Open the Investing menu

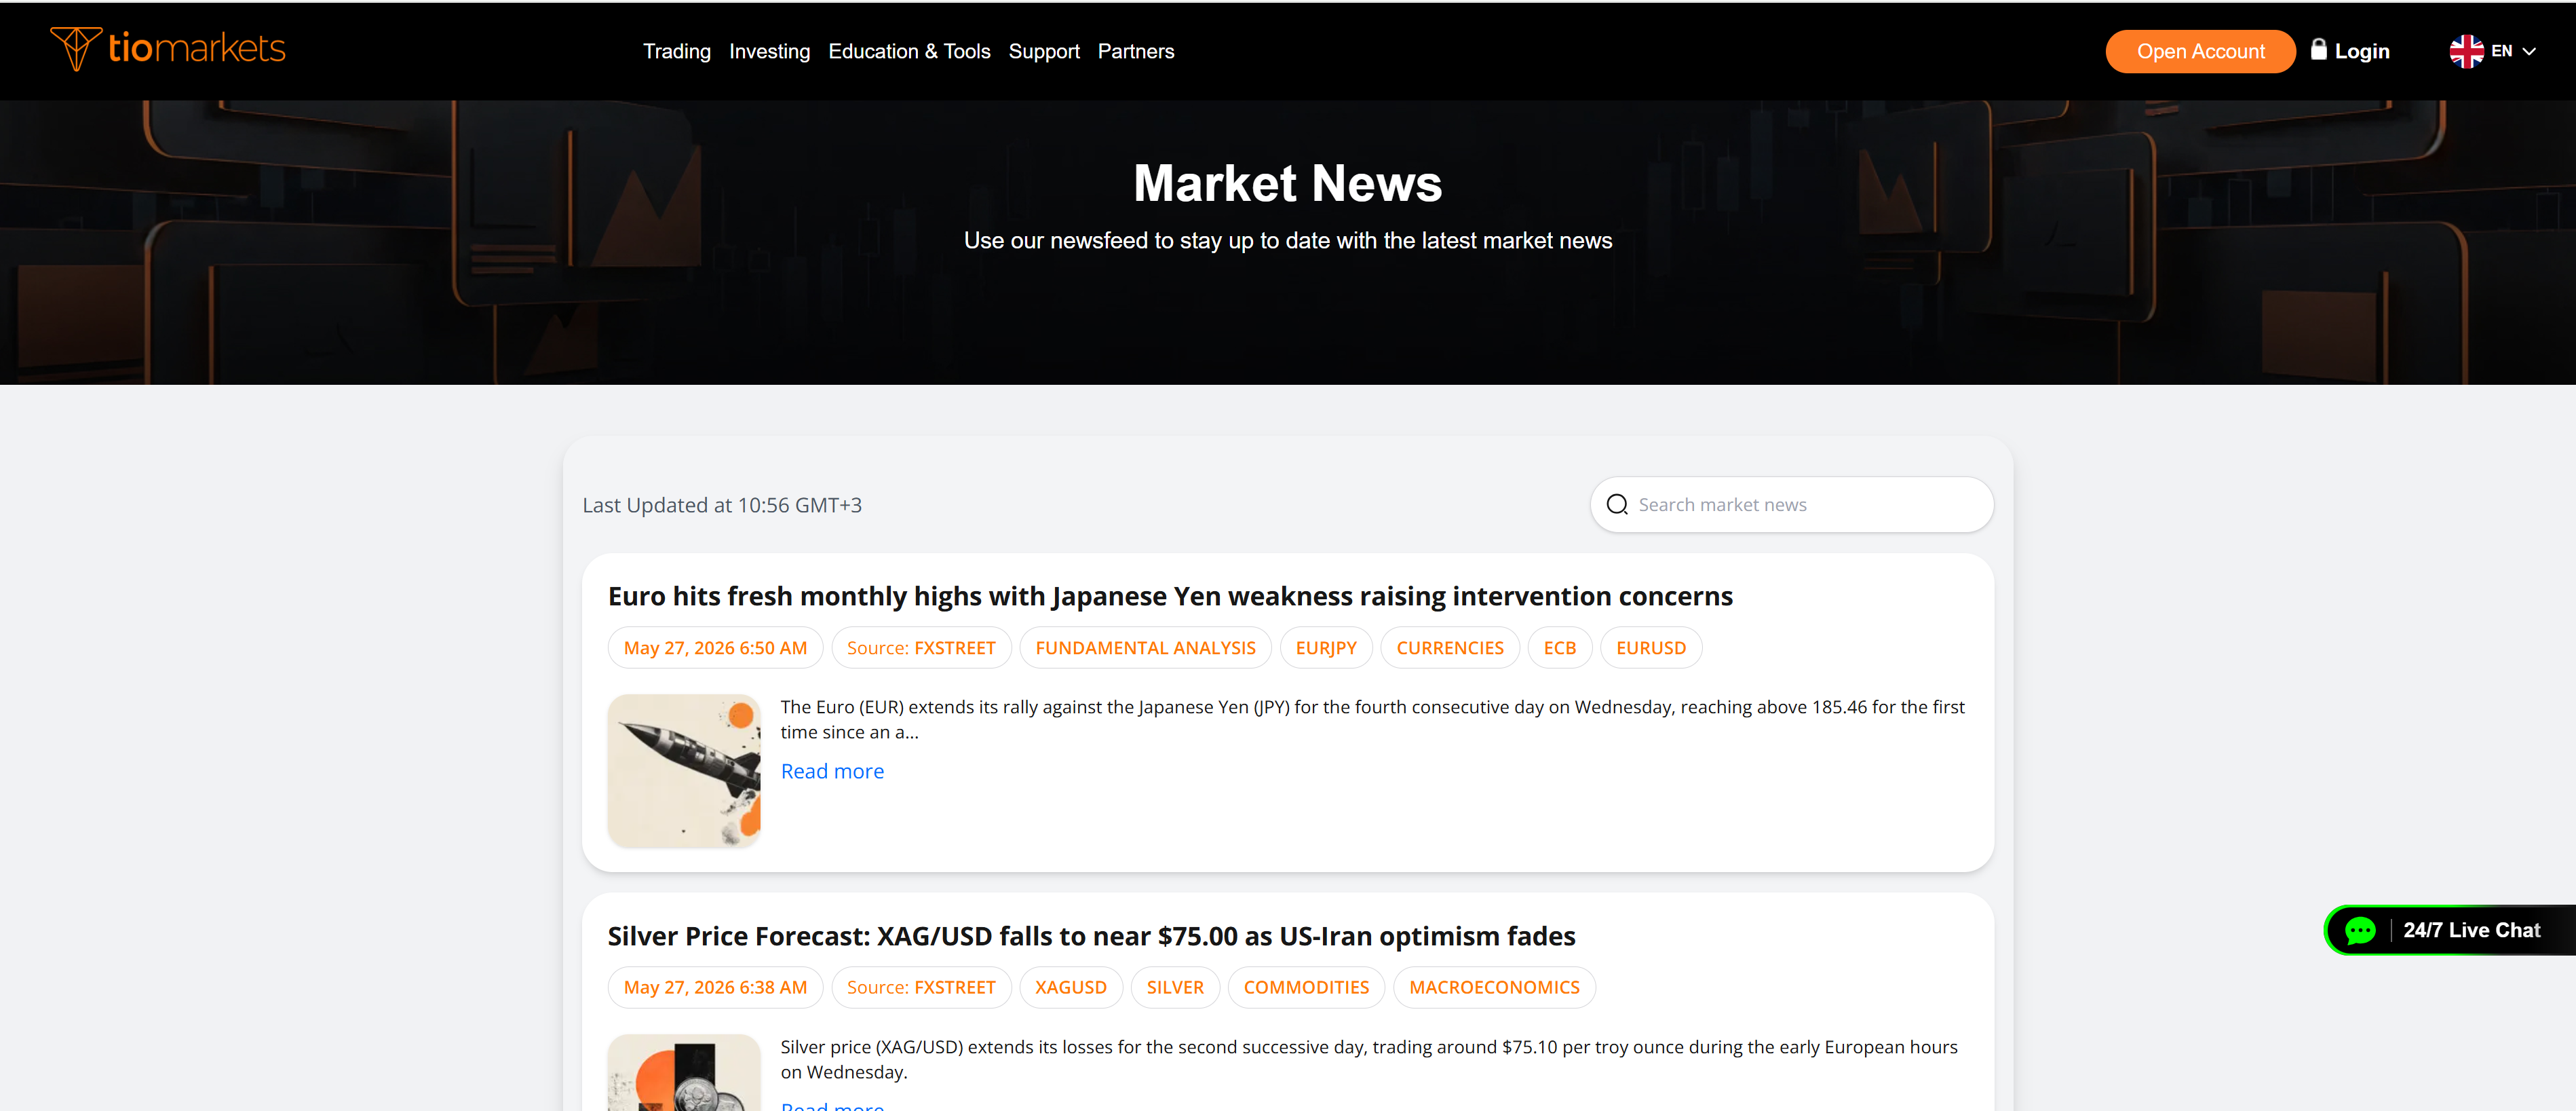click(x=769, y=51)
